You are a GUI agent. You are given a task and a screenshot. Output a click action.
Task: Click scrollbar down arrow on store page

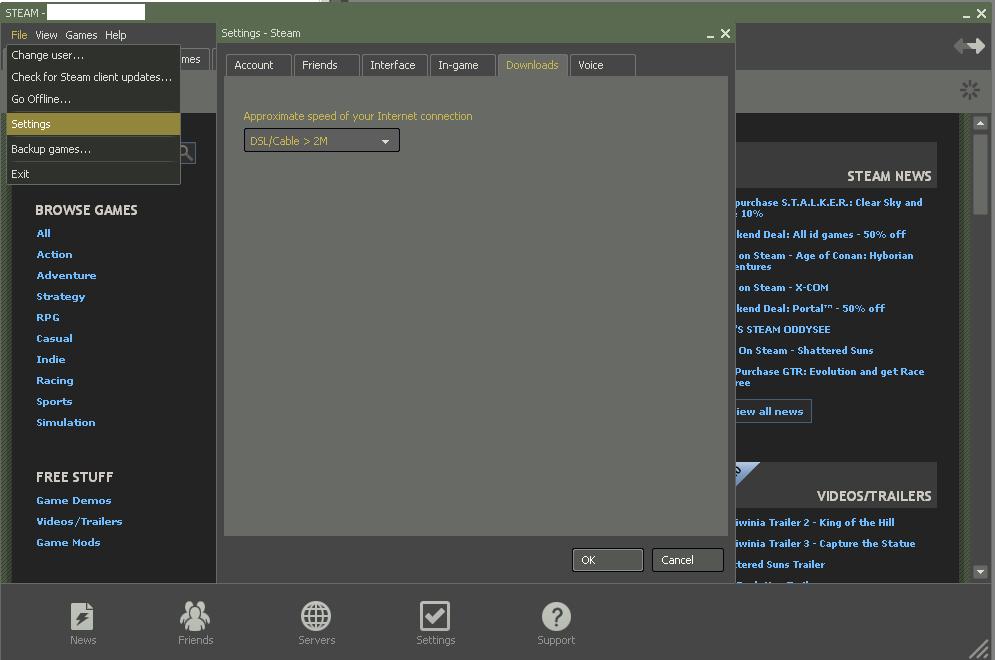pos(980,572)
